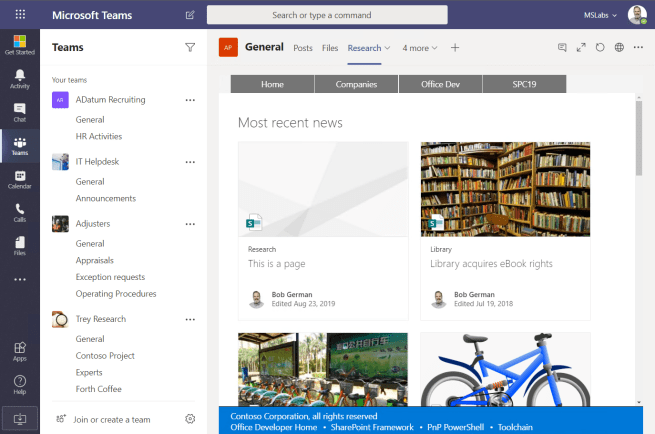Image resolution: width=655 pixels, height=434 pixels.
Task: Open Calls from the sidebar
Action: point(19,212)
